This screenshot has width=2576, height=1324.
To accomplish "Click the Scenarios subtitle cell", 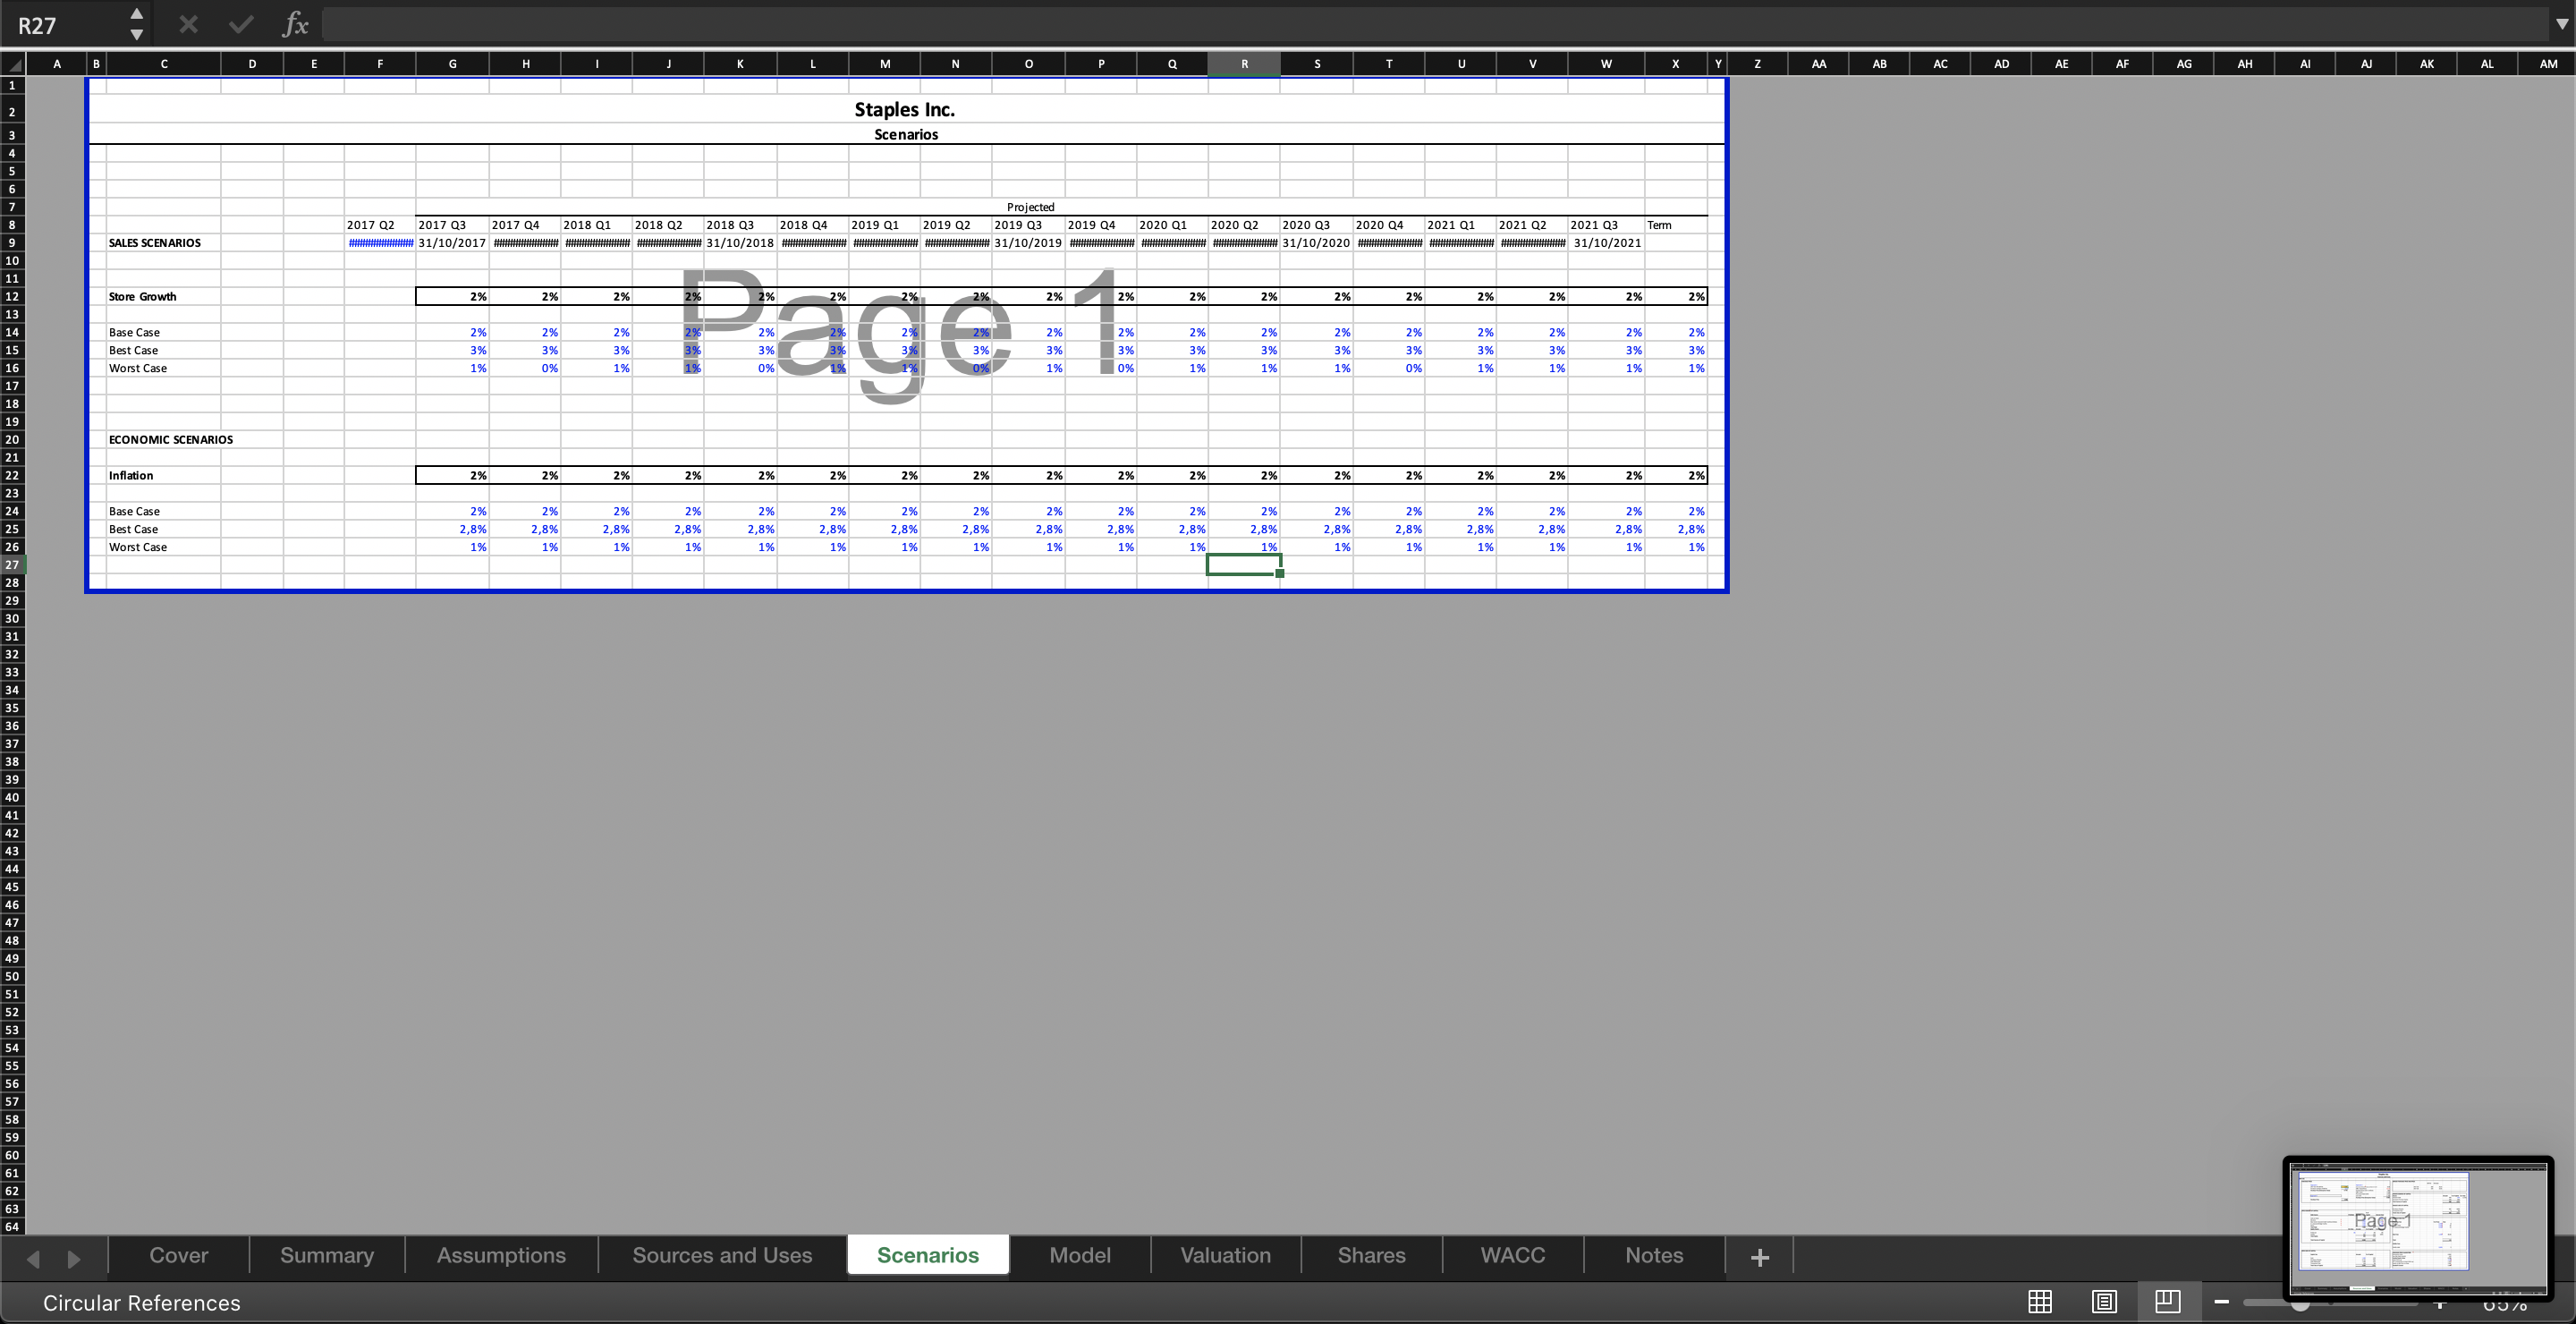I will [x=906, y=134].
